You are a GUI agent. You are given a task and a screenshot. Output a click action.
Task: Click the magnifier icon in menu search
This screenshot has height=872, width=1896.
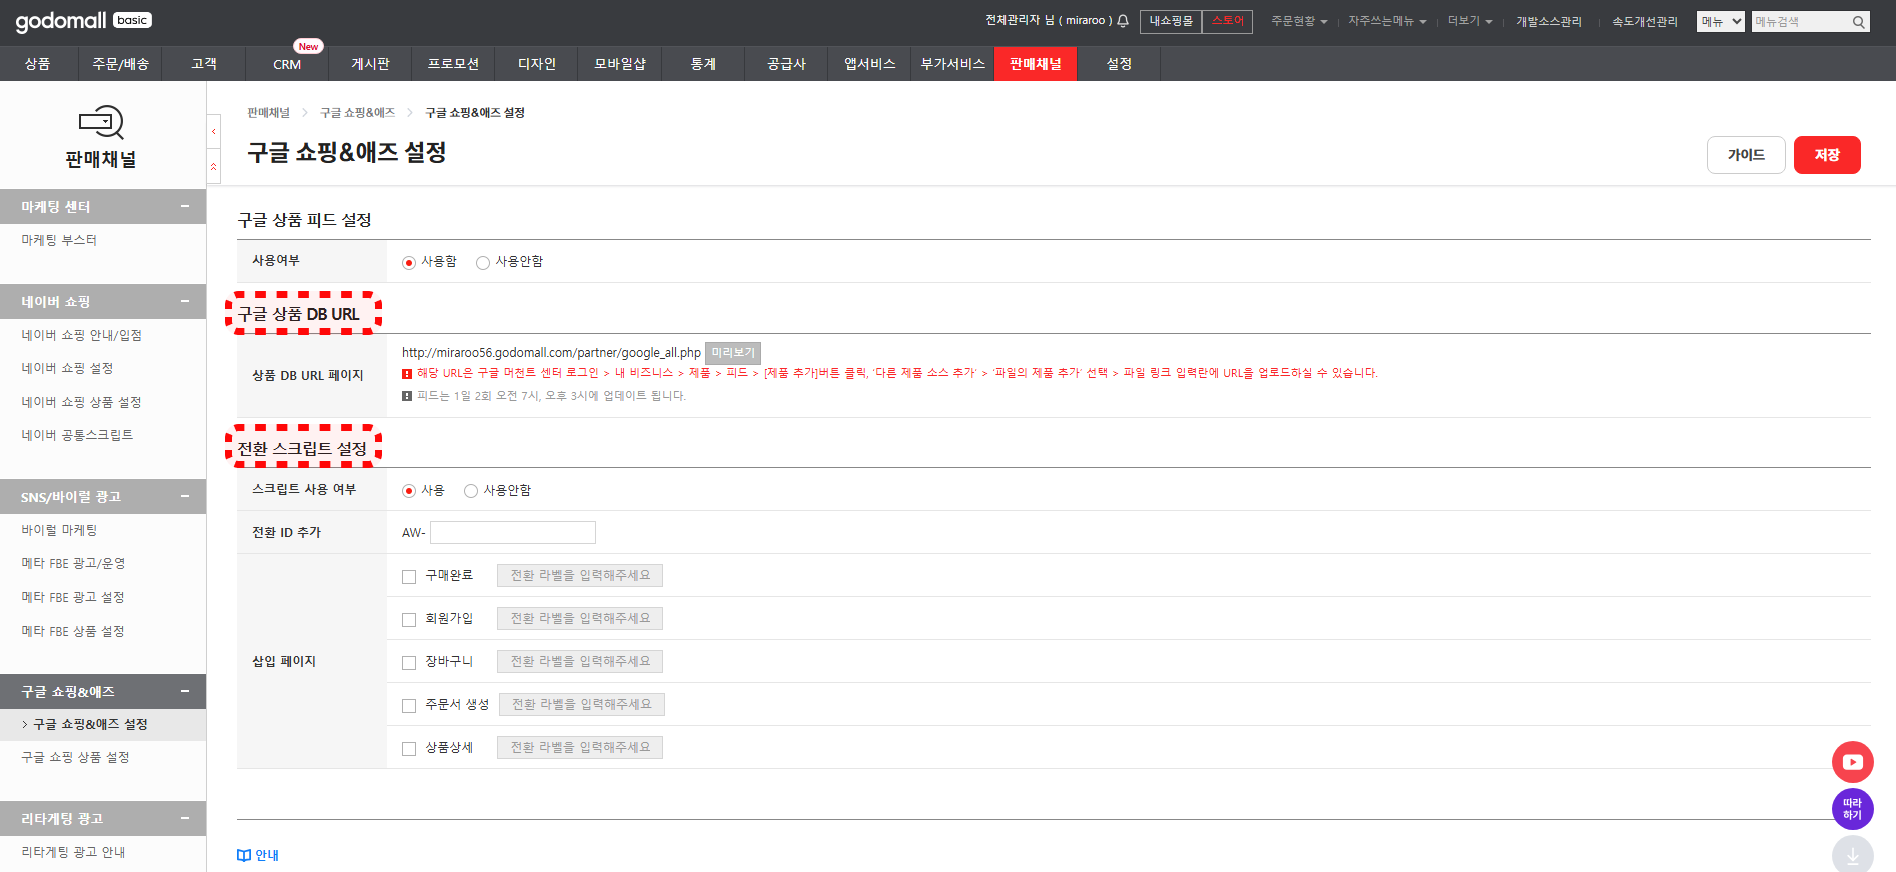click(1858, 22)
